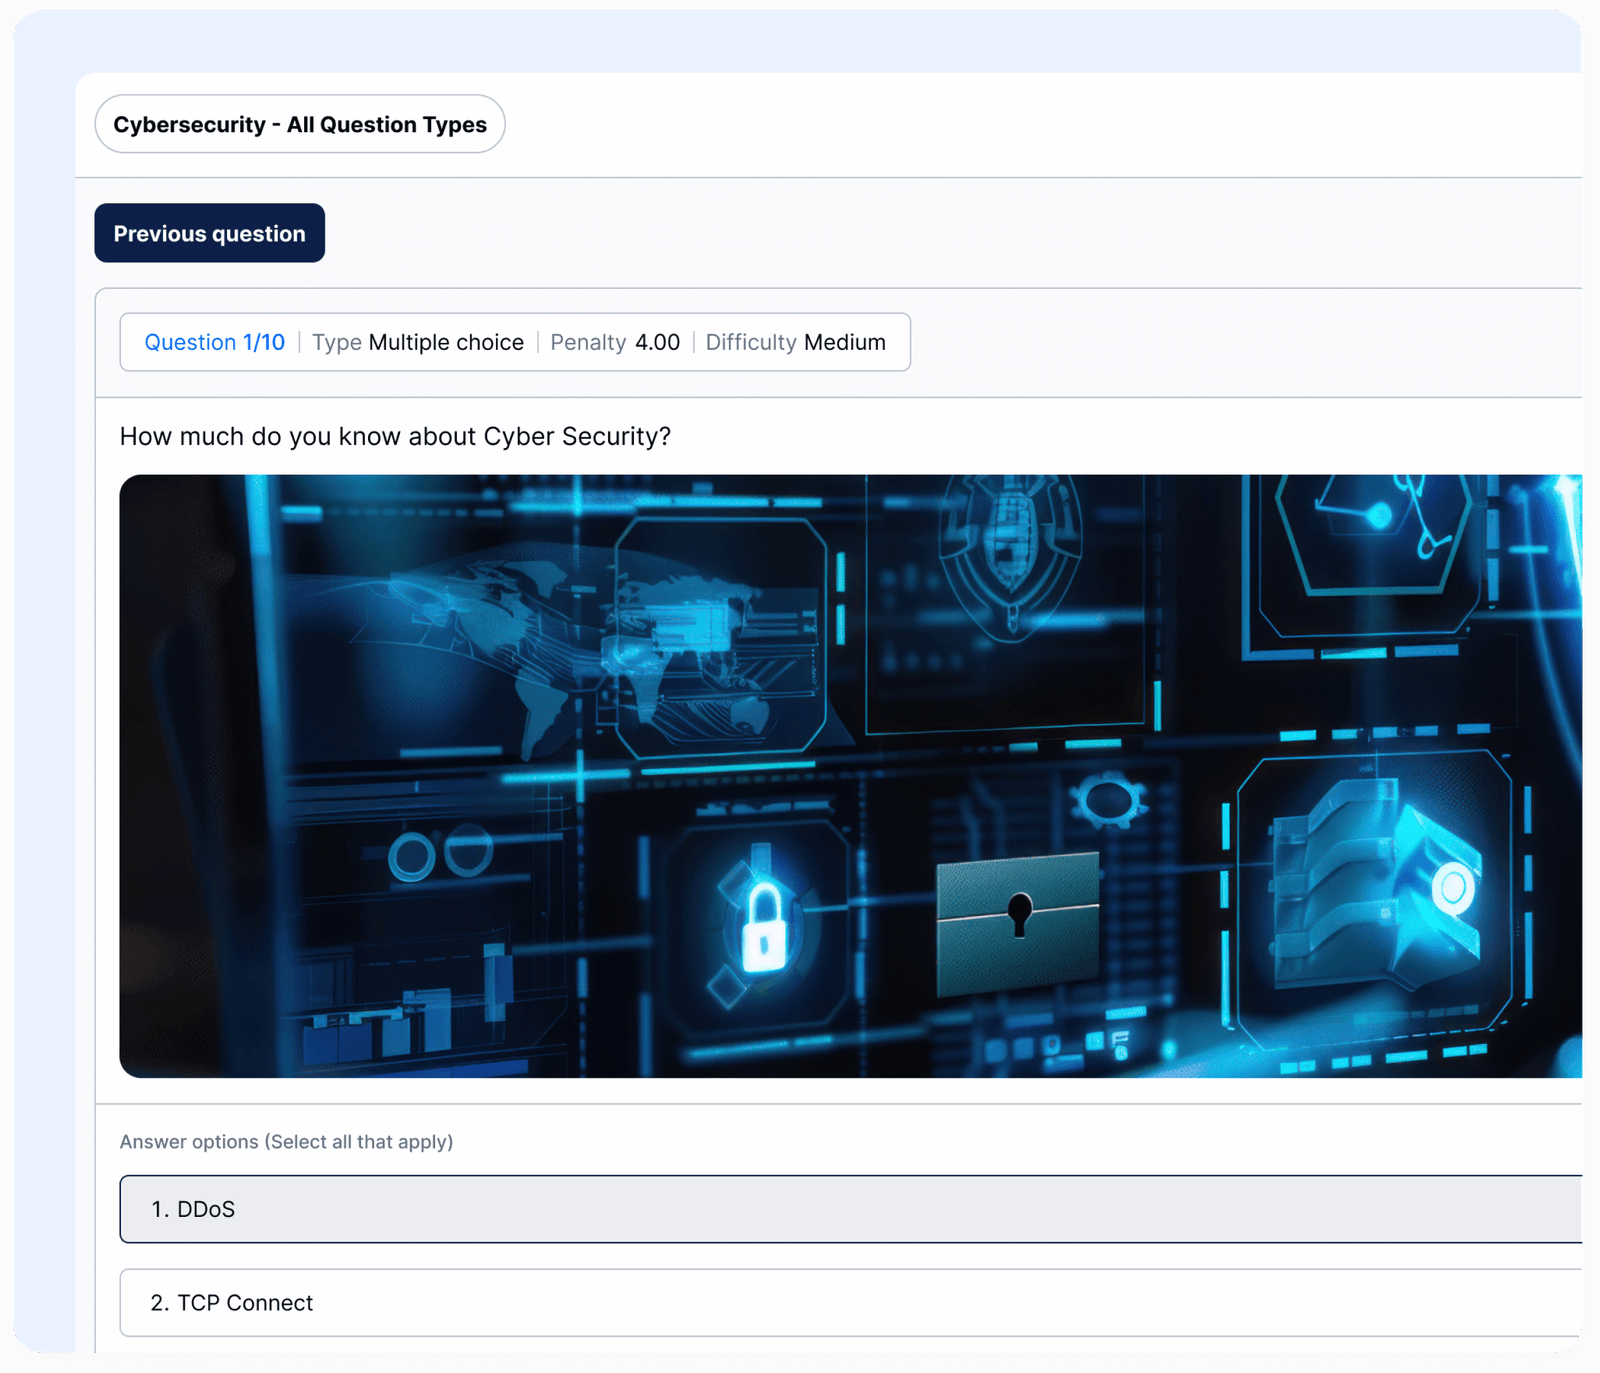Viewport: 1600px width, 1373px height.
Task: Click the Cybersecurity - All Question Types title pill
Action: click(x=299, y=124)
